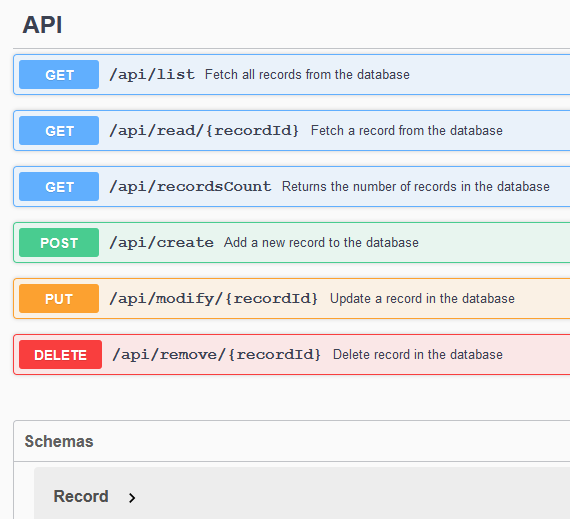
Task: Click the GET badge for /api/read/{recordId}
Action: click(59, 130)
